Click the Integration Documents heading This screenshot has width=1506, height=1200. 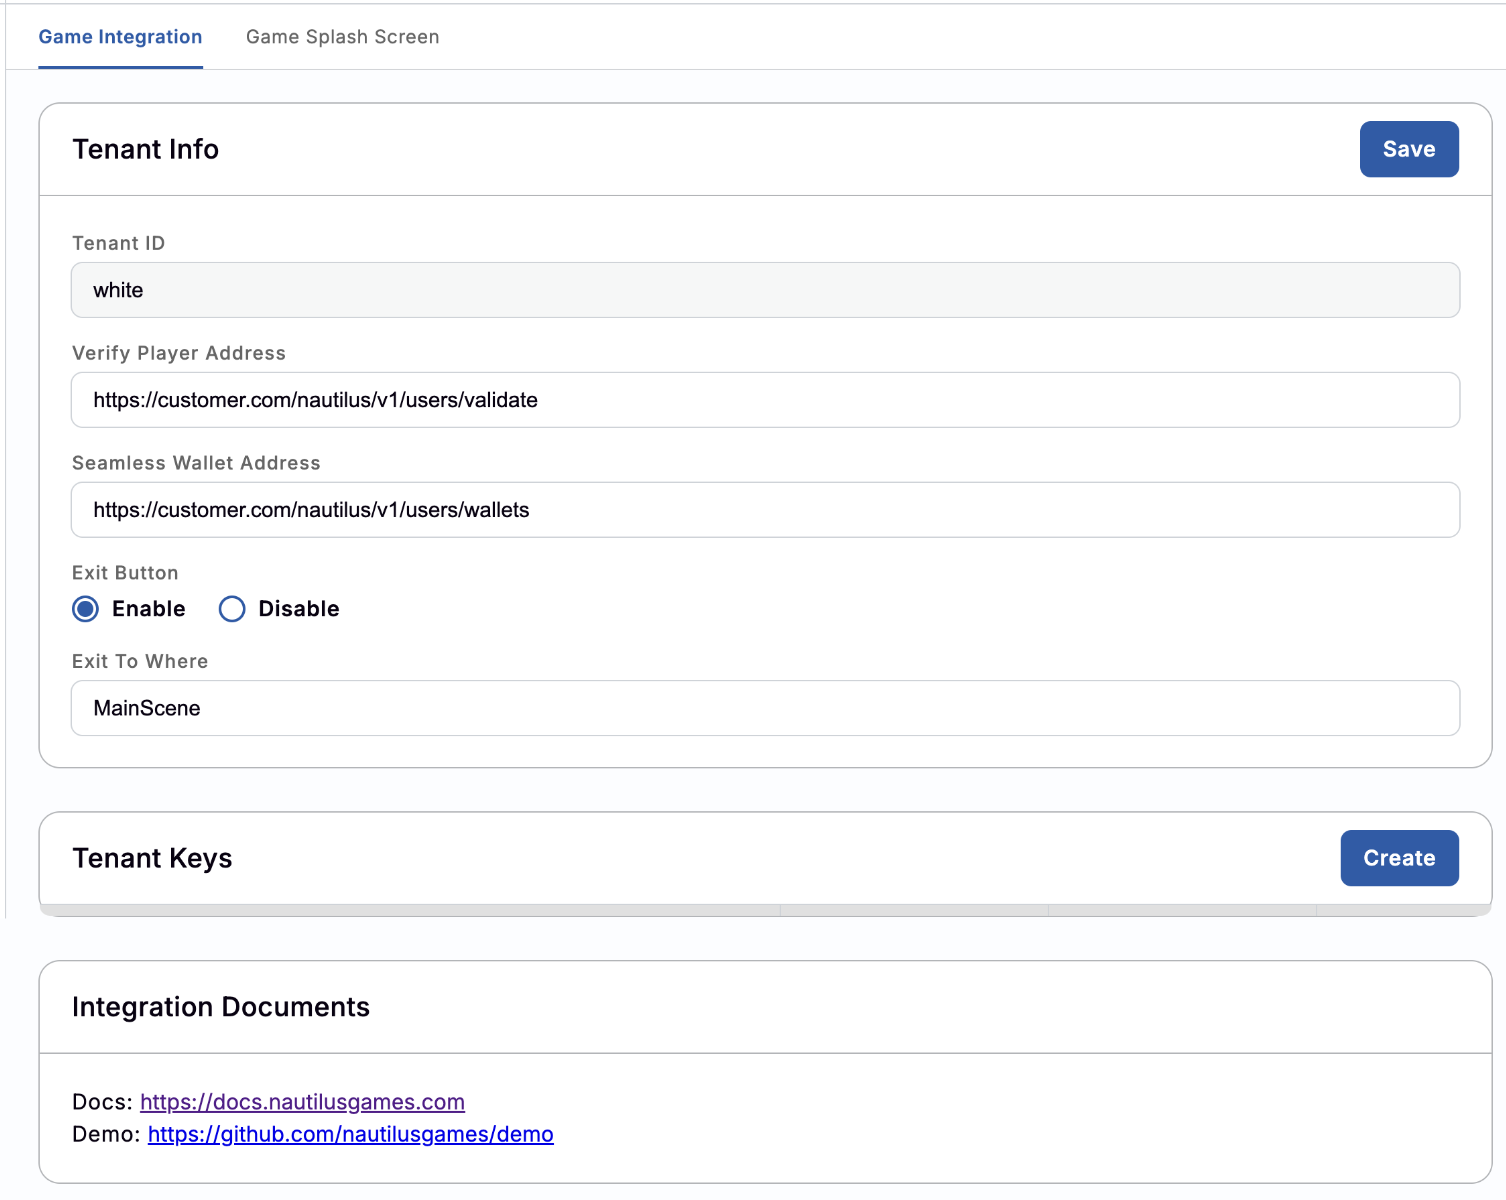click(x=221, y=1007)
